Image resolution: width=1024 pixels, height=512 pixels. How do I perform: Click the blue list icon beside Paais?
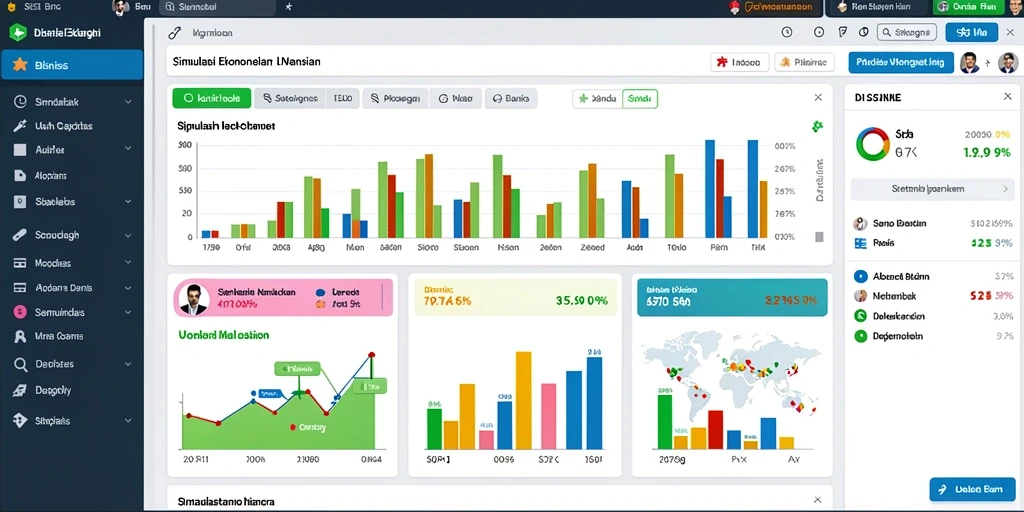(861, 243)
